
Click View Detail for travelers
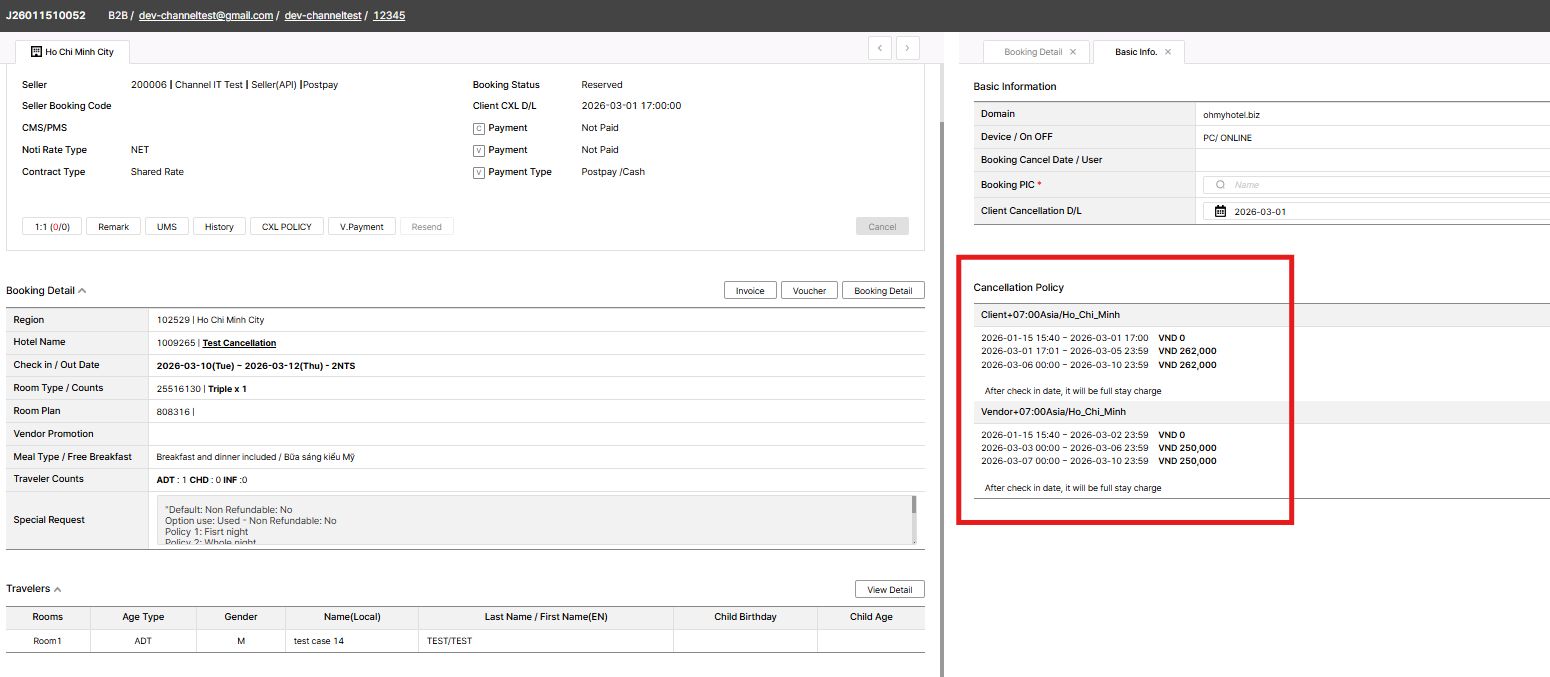pyautogui.click(x=889, y=589)
